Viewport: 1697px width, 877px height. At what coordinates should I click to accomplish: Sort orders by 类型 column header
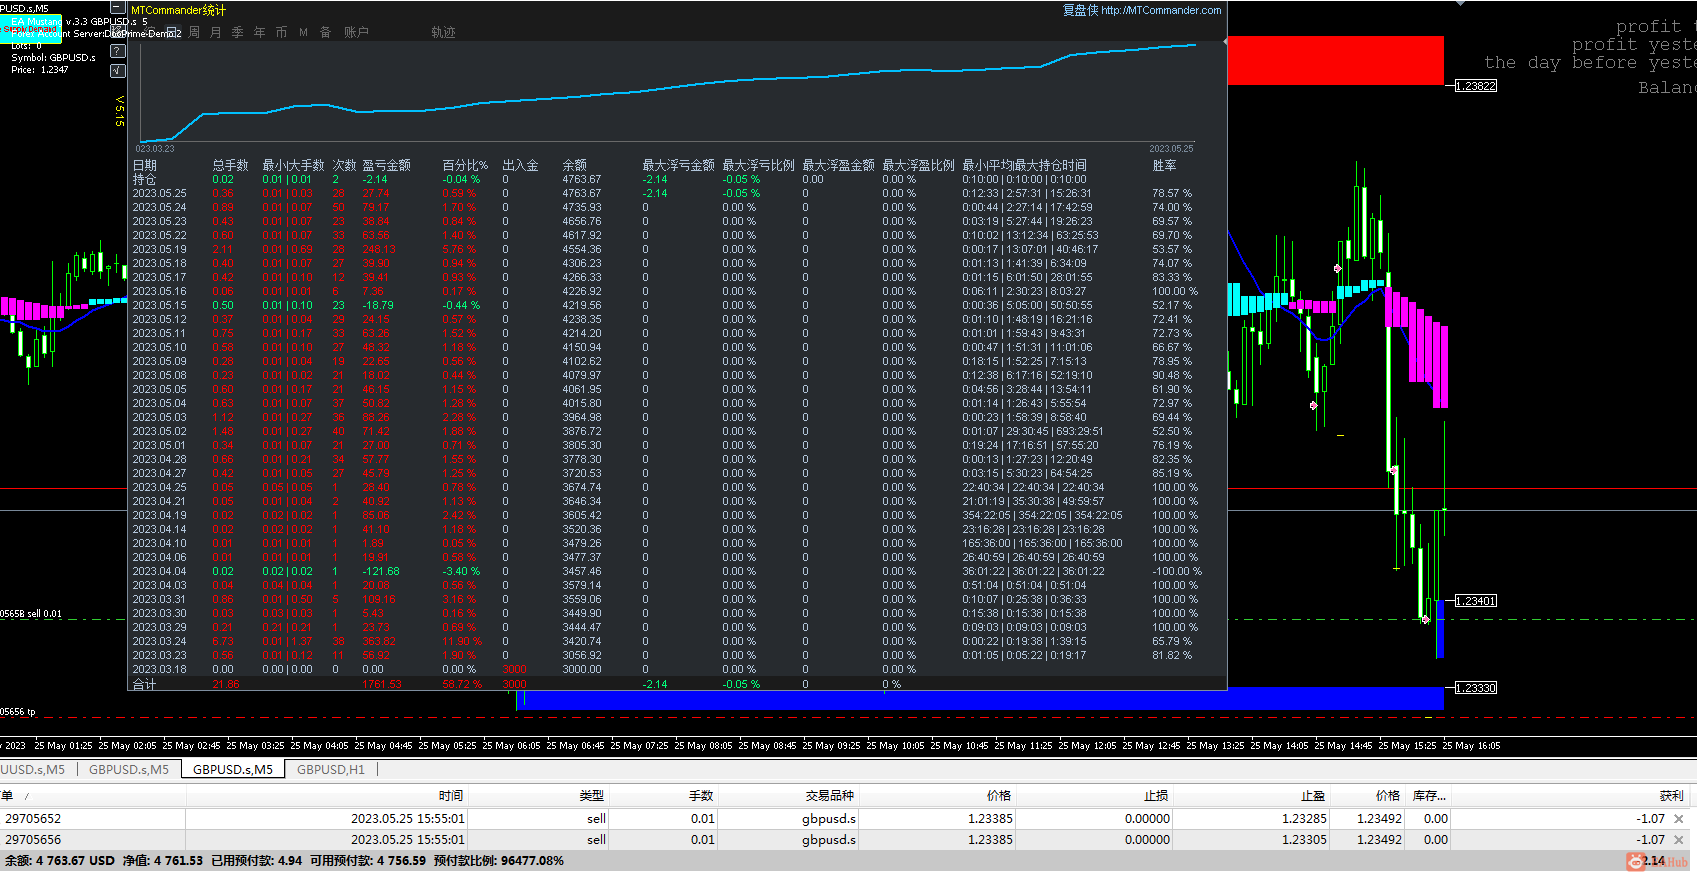(592, 796)
